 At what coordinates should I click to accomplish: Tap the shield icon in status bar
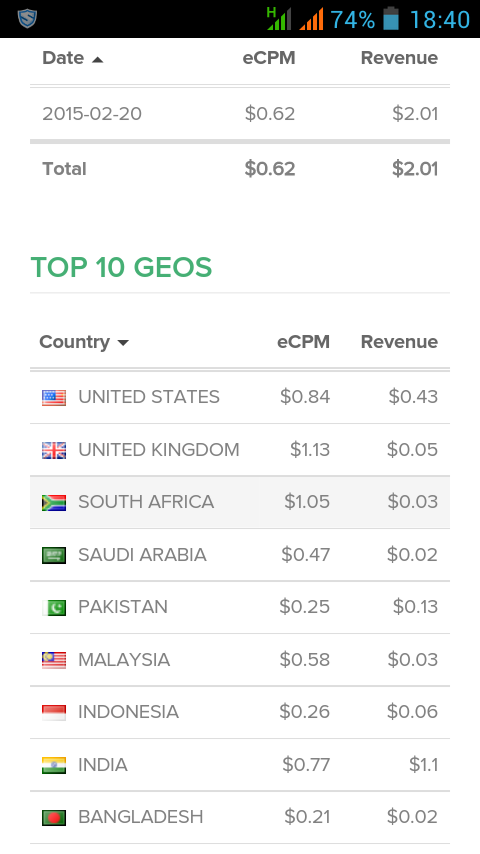click(27, 19)
